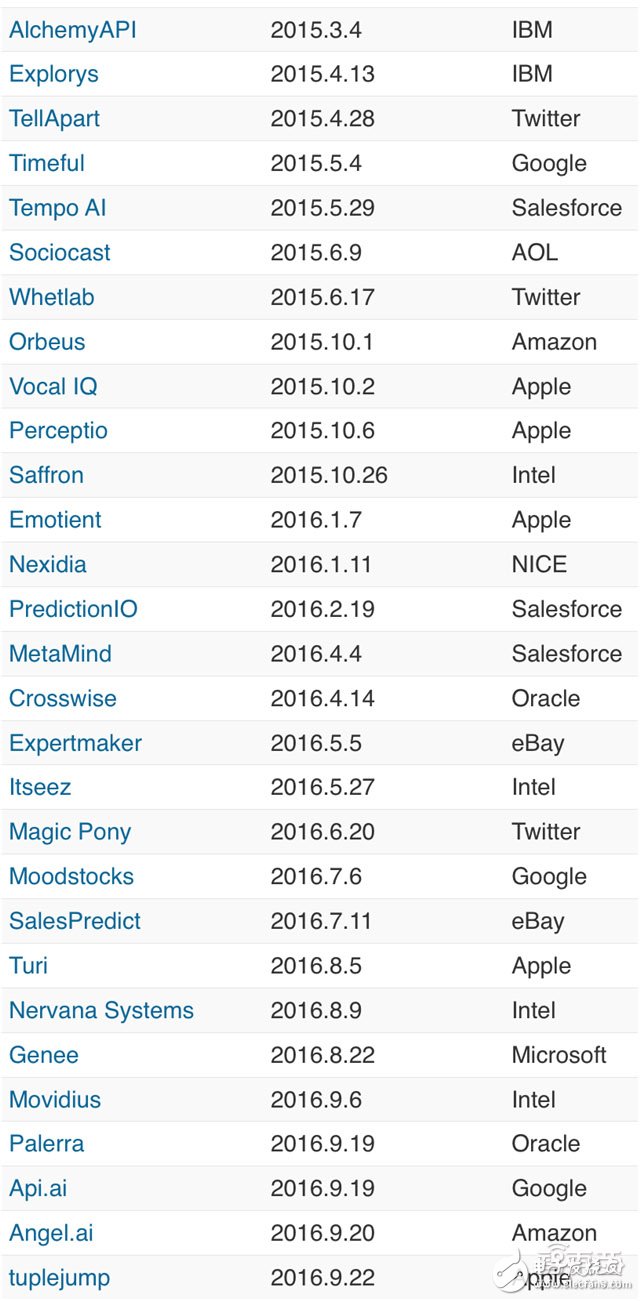Open the Movidius link
This screenshot has height=1301, width=640.
coord(55,1099)
